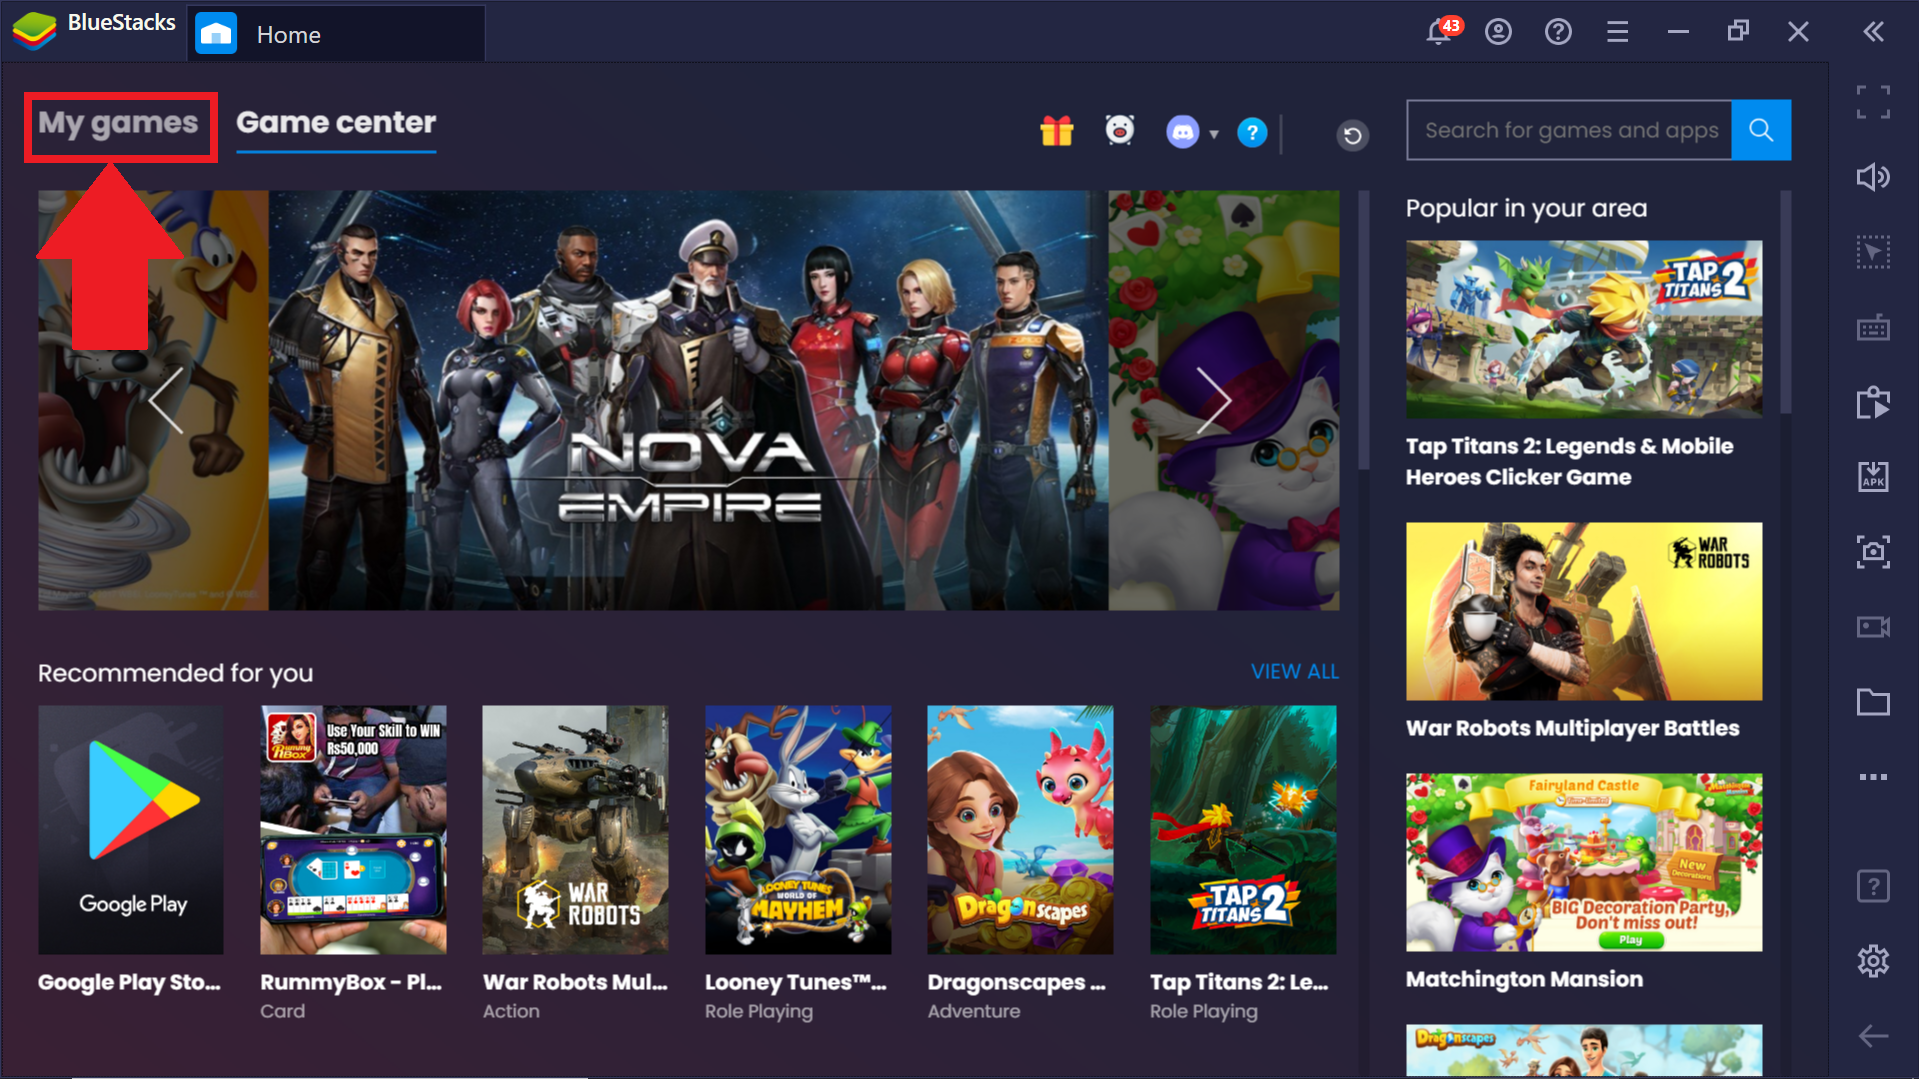Click the Discord icon
The width and height of the screenshot is (1919, 1079).
point(1183,132)
